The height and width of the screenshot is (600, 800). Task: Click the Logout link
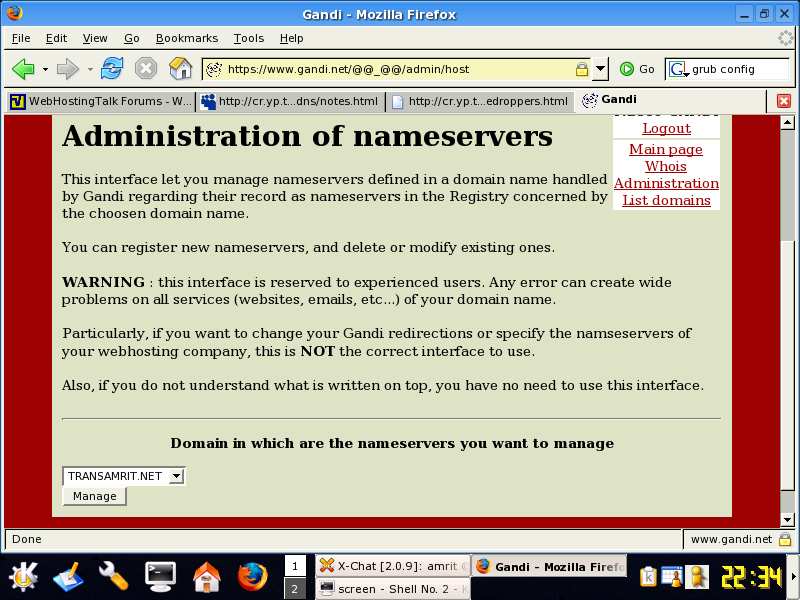[x=666, y=129]
